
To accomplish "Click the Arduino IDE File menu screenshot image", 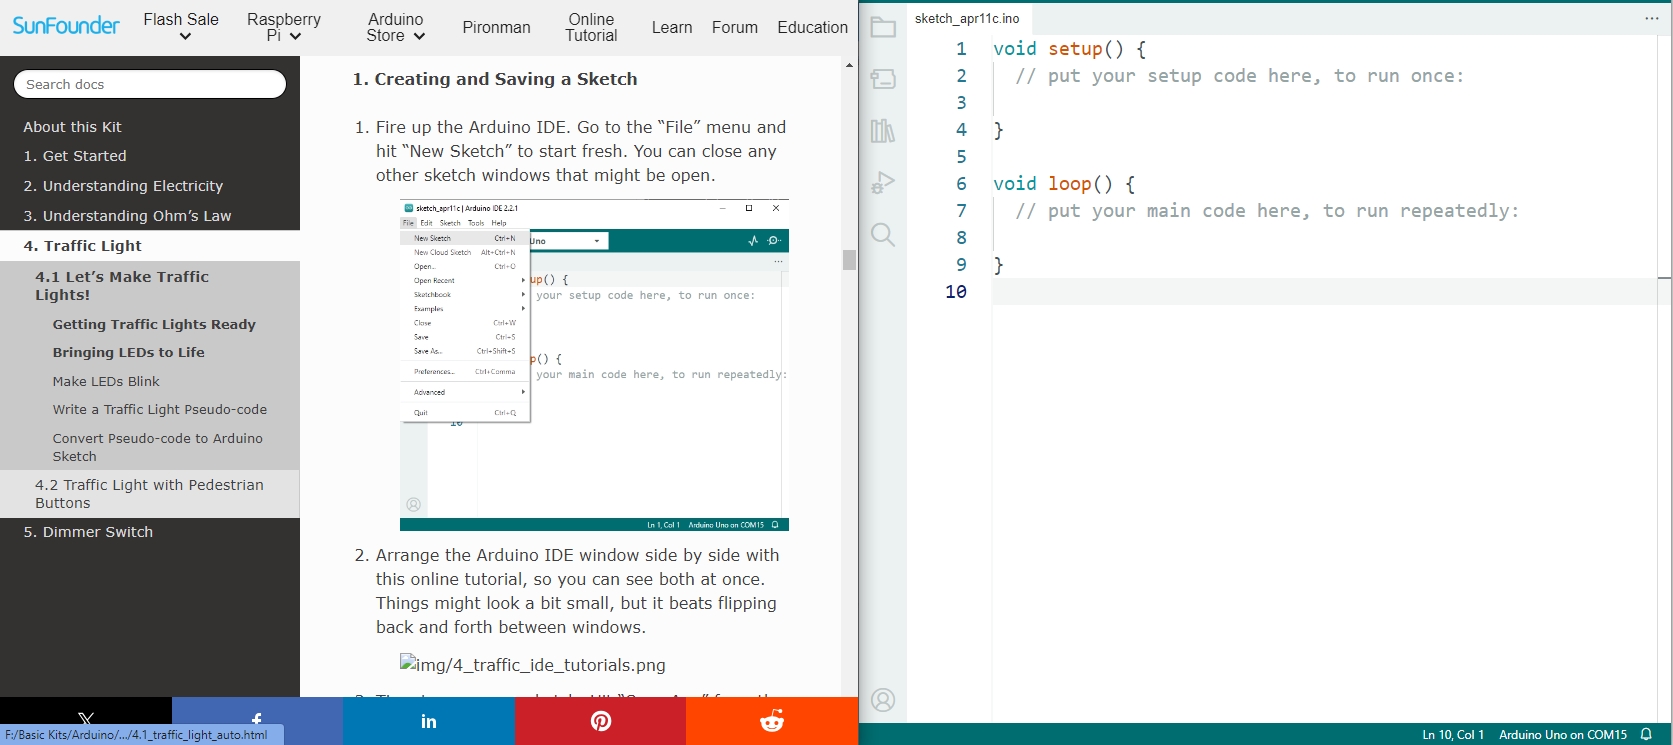I will pos(594,365).
